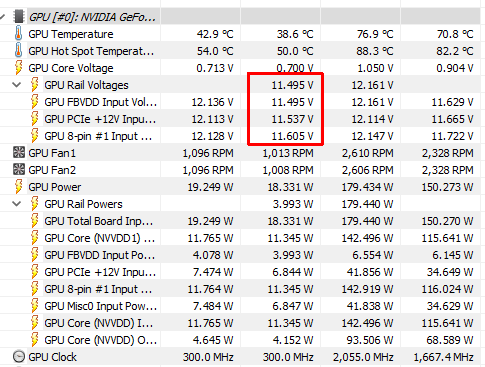This screenshot has height=367, width=485.
Task: Click the fan icon beside GPU Fan2
Action: [19, 170]
